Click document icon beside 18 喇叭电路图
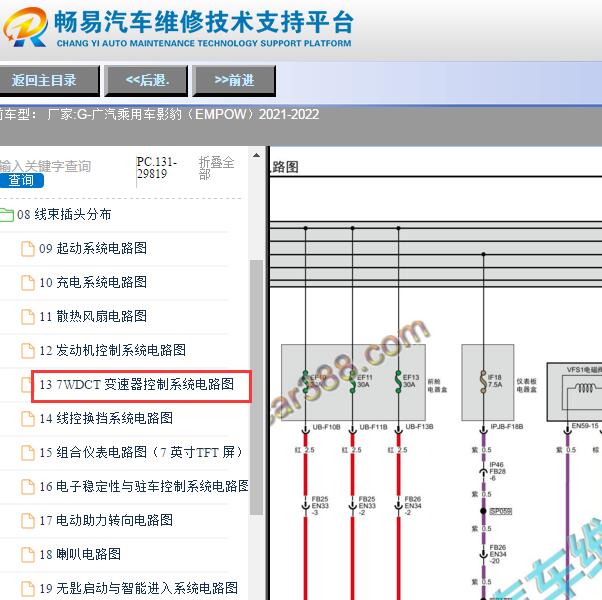 [28, 554]
